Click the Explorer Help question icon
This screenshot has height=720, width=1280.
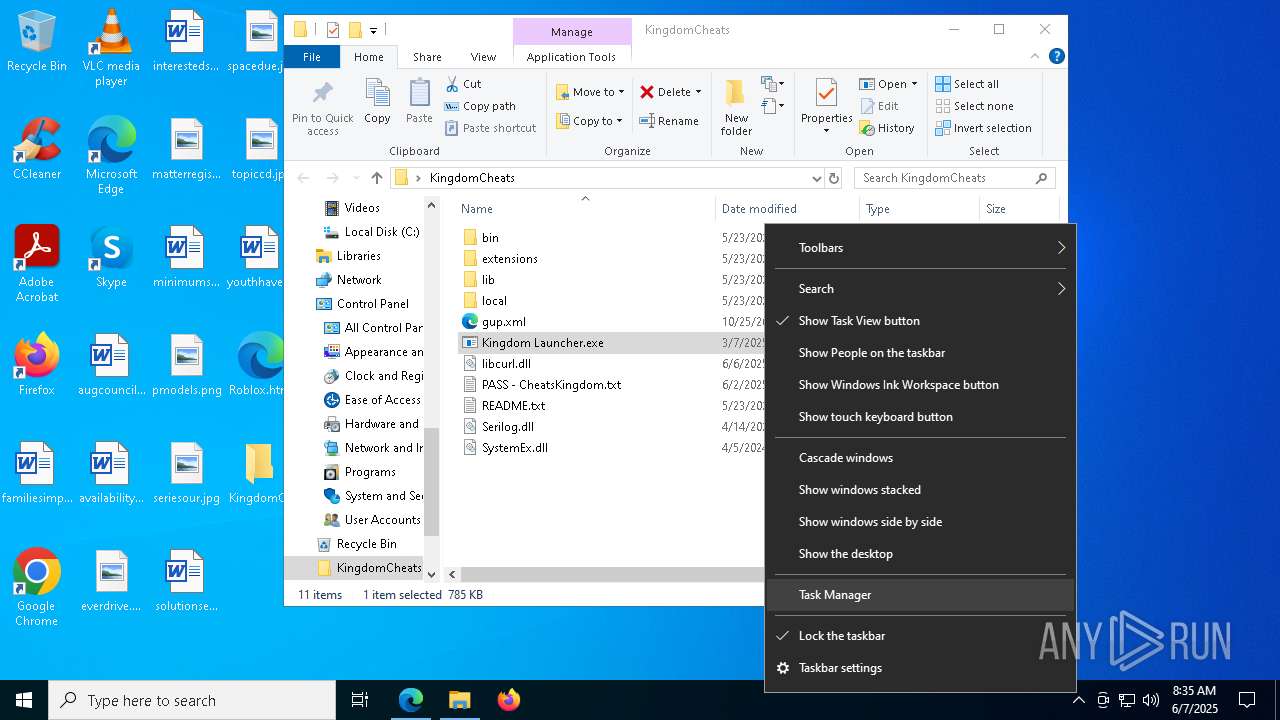(x=1057, y=57)
